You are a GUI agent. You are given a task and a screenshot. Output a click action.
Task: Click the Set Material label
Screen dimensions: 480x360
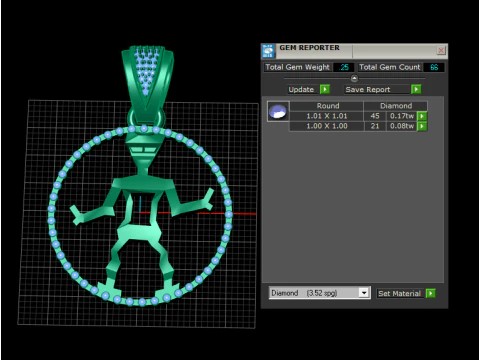399,294
